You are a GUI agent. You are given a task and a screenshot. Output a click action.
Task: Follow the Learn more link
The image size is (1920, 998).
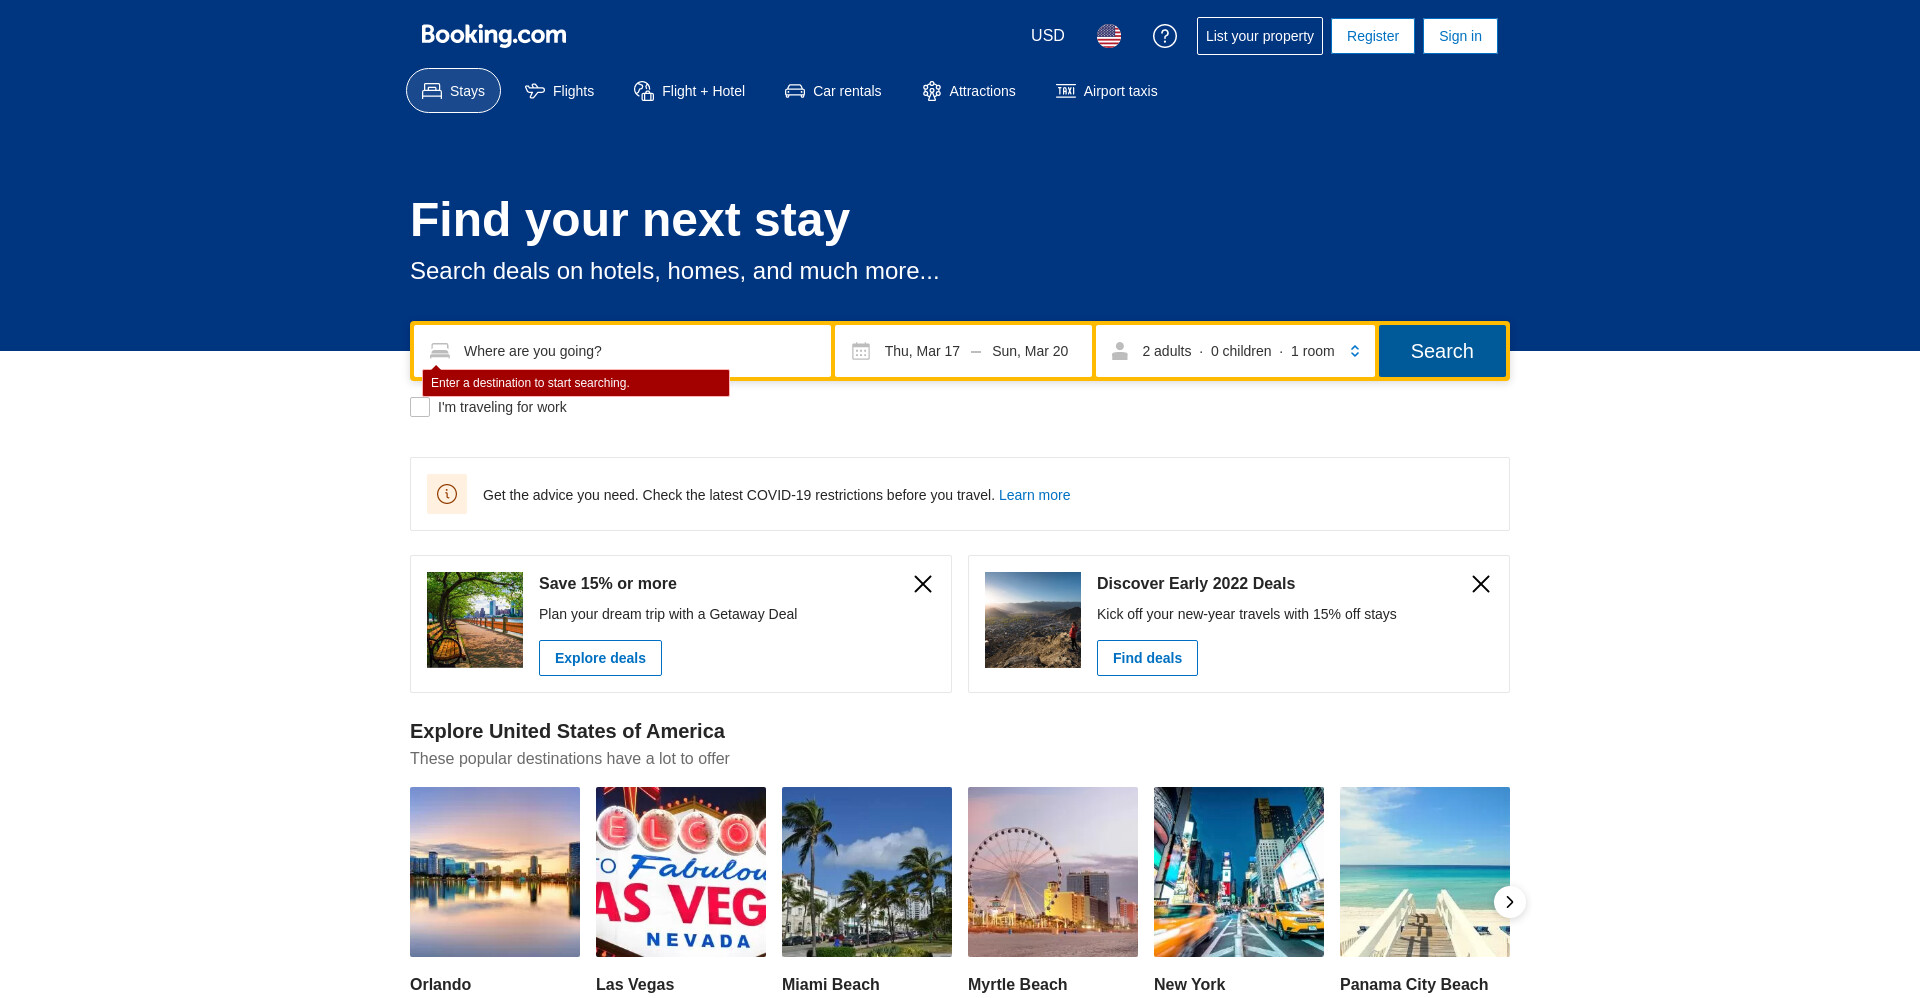coord(1034,495)
